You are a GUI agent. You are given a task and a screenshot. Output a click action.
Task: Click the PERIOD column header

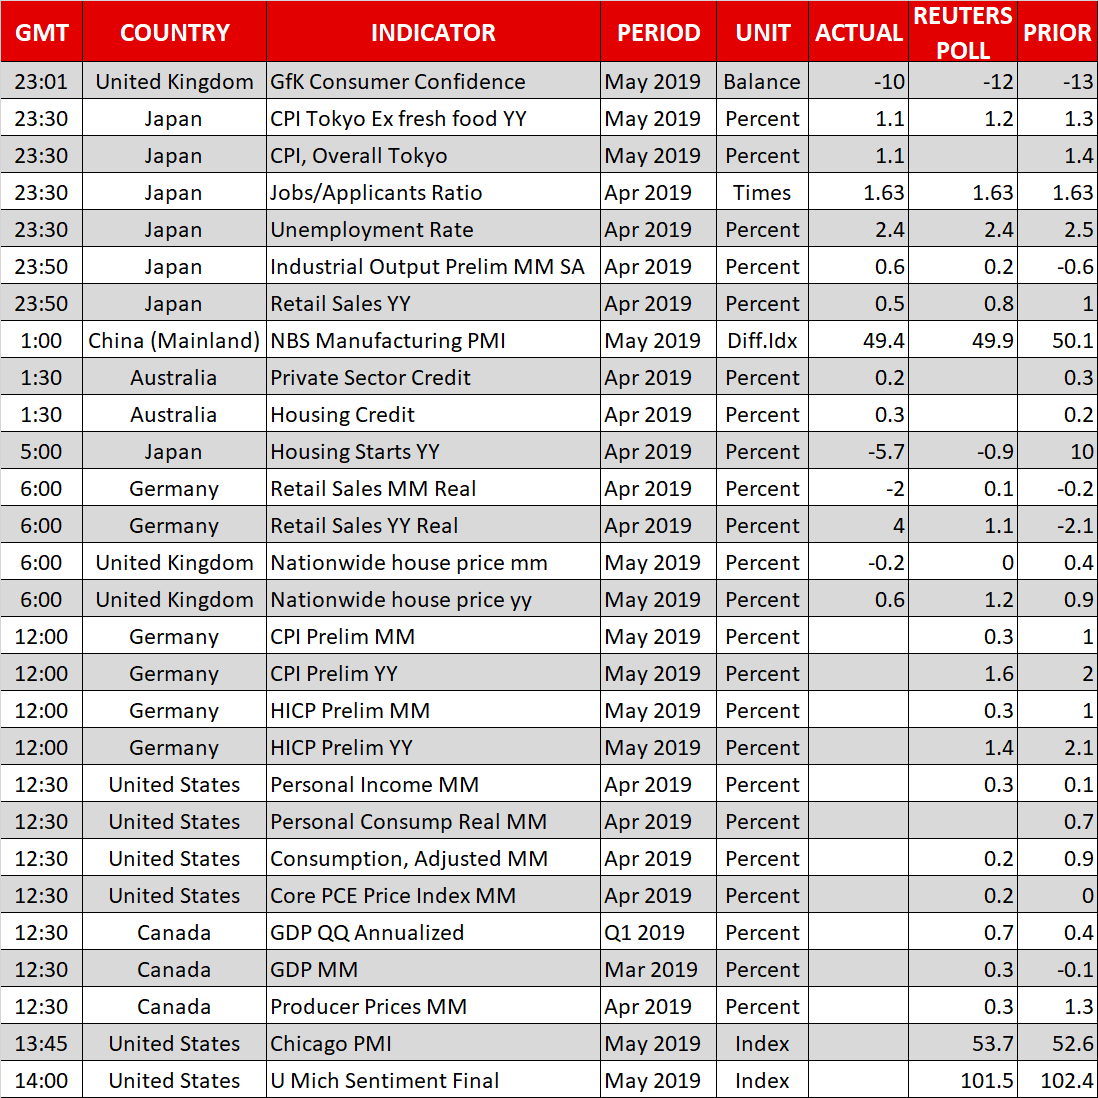658,32
